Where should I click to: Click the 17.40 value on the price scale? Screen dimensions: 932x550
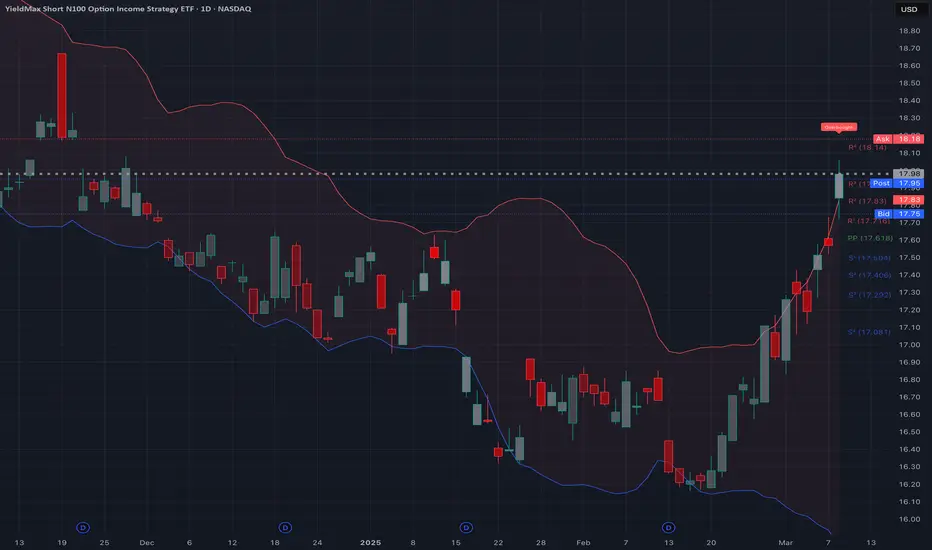pyautogui.click(x=909, y=275)
